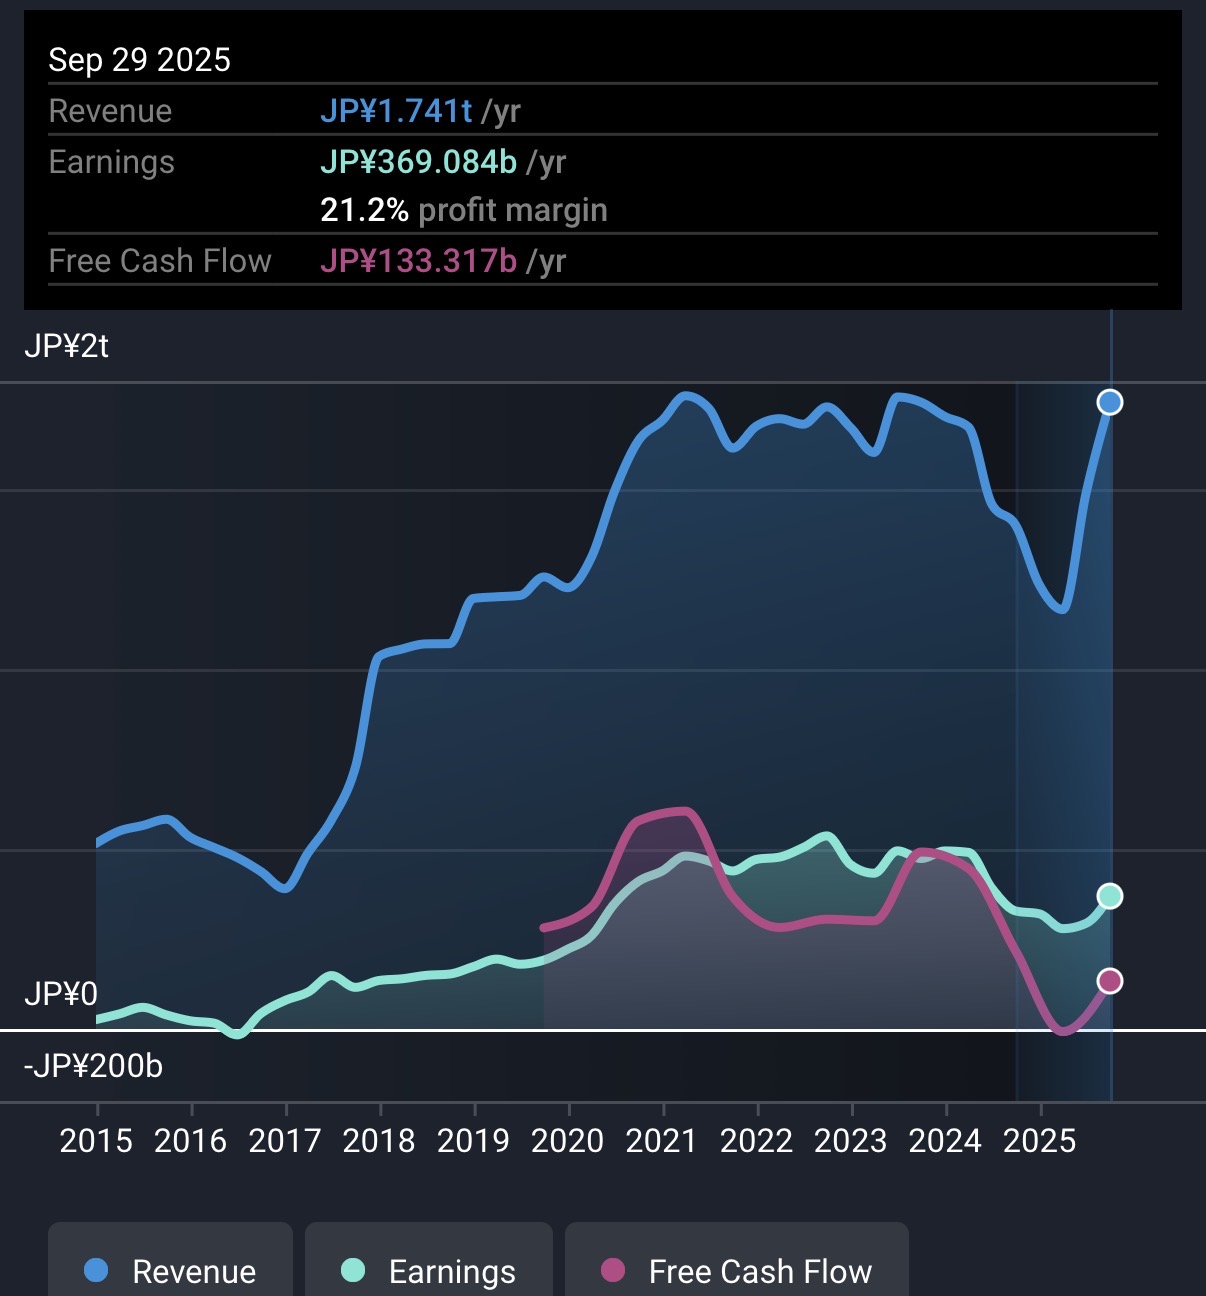Click the JP¥133.317b free cash flow value
This screenshot has width=1206, height=1296.
[x=418, y=261]
